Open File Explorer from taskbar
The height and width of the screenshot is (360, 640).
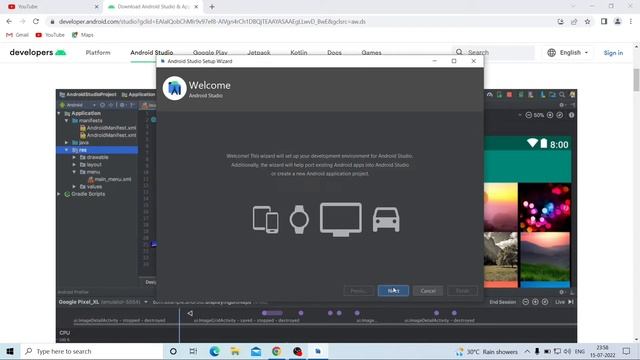click(235, 351)
